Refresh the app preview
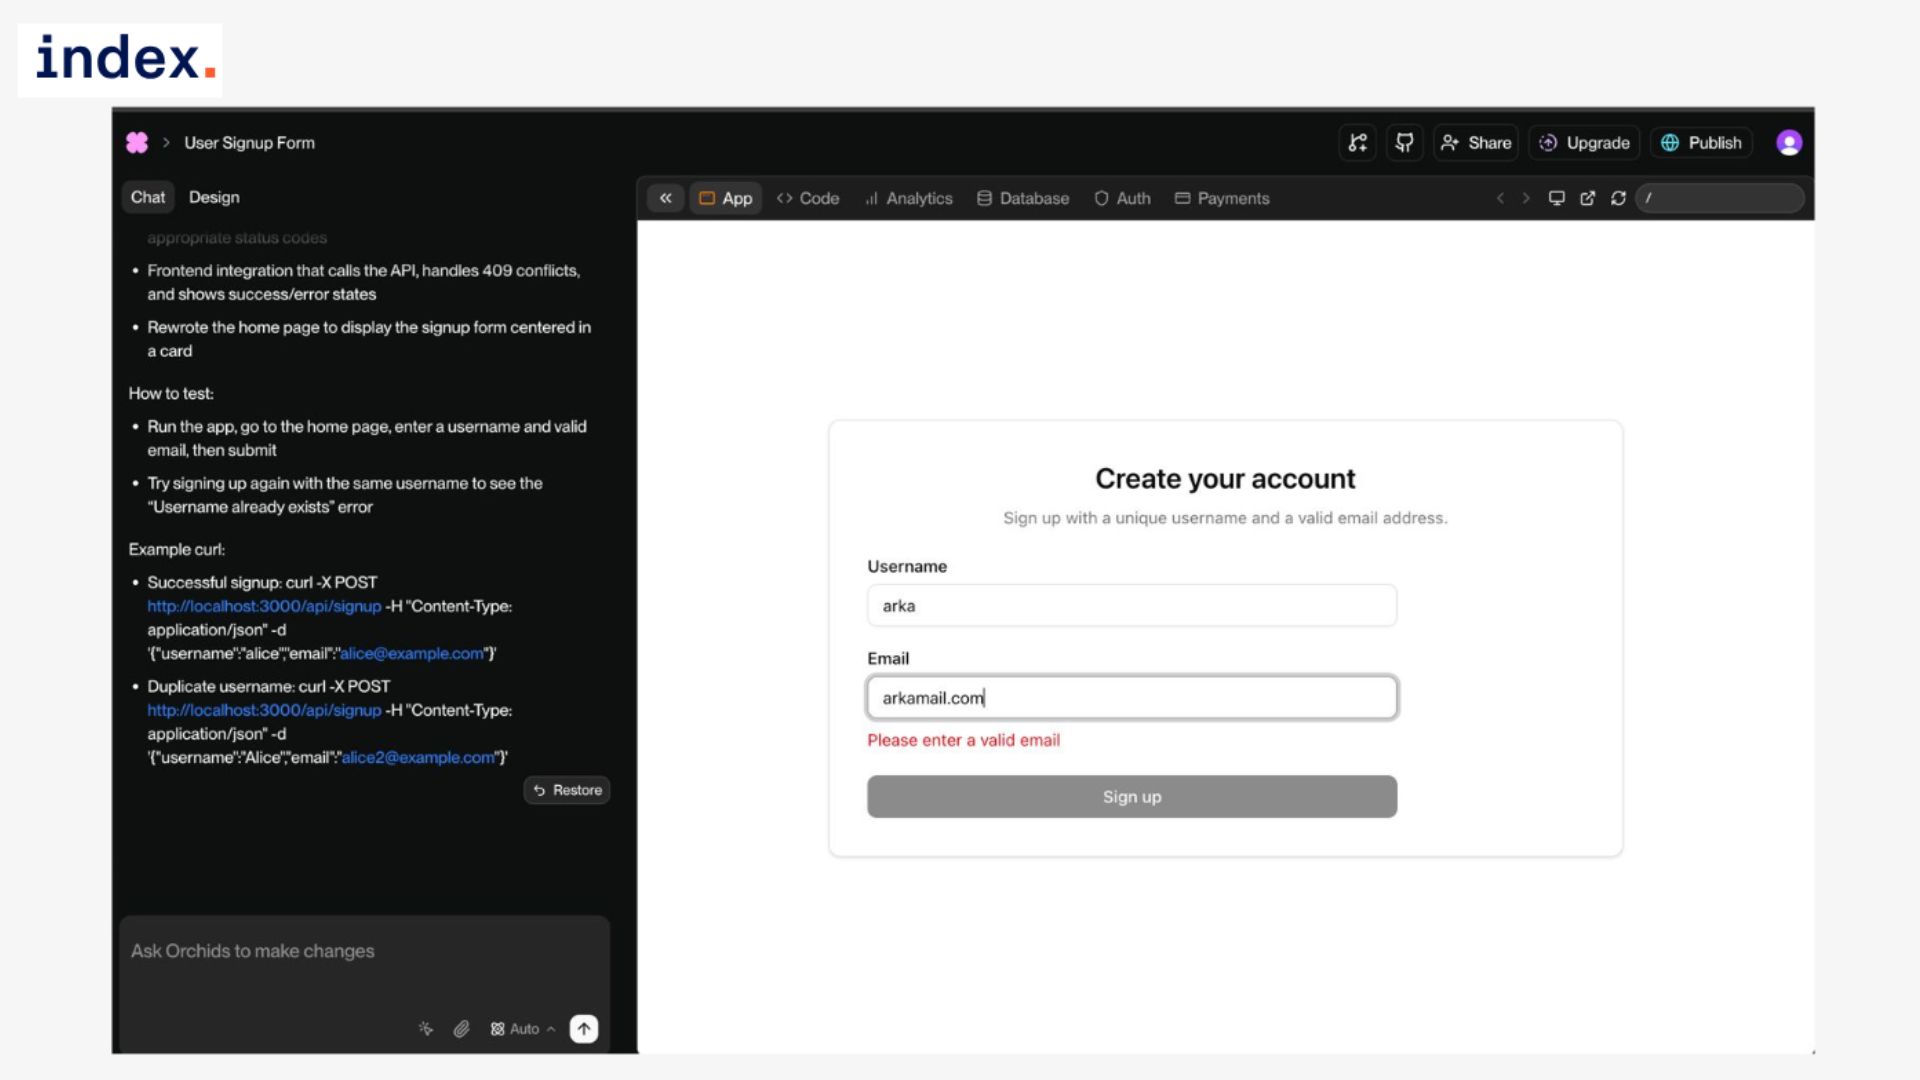Screen dimensions: 1920x1080 coord(1618,198)
